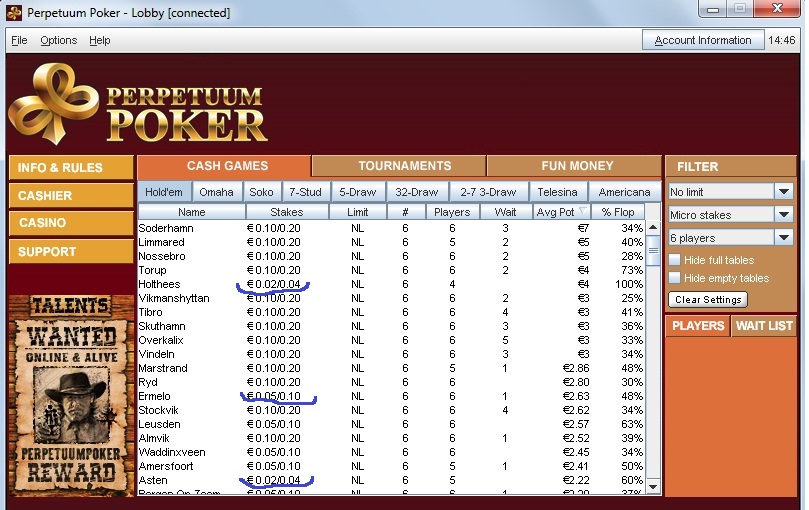Select the Ryd table row

391,382
